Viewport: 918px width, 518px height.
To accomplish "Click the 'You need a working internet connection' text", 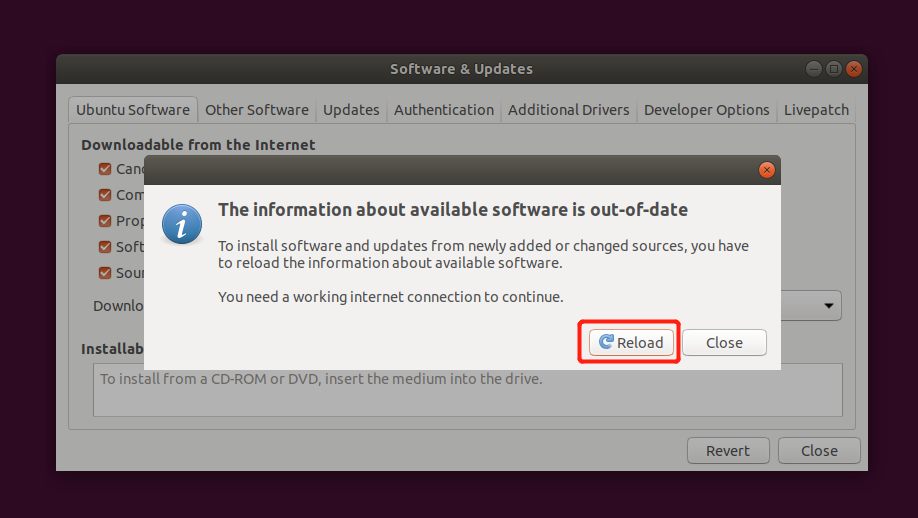I will (x=391, y=297).
